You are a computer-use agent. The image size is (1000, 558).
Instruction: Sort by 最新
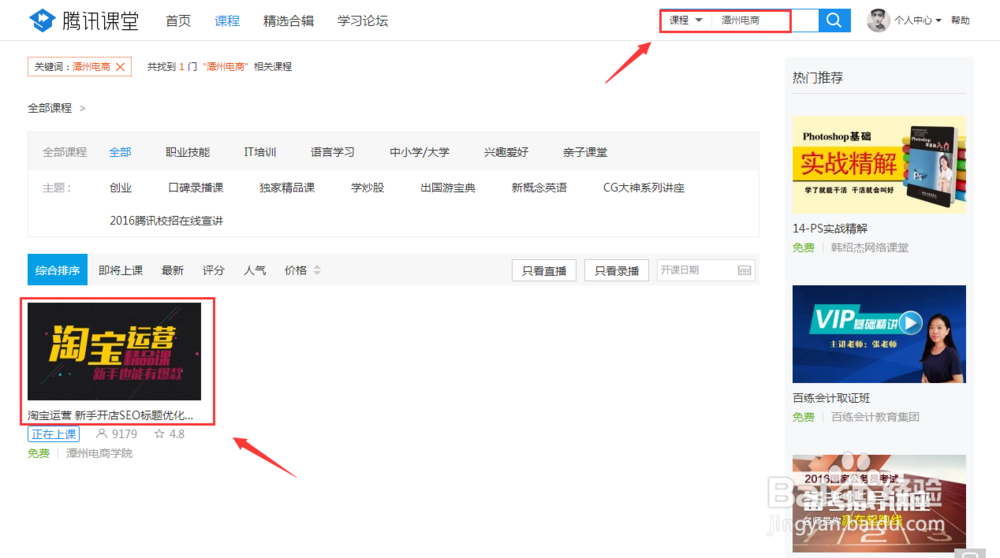click(172, 270)
